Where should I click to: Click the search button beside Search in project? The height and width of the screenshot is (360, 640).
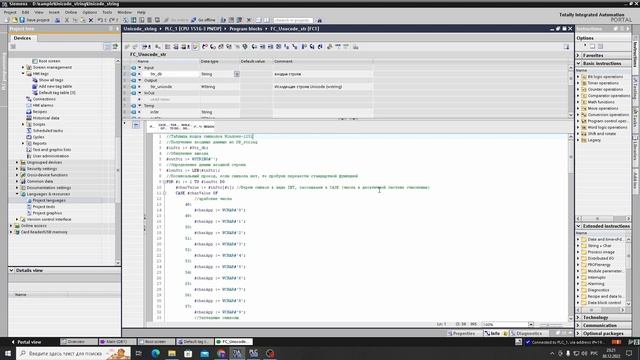pos(320,20)
